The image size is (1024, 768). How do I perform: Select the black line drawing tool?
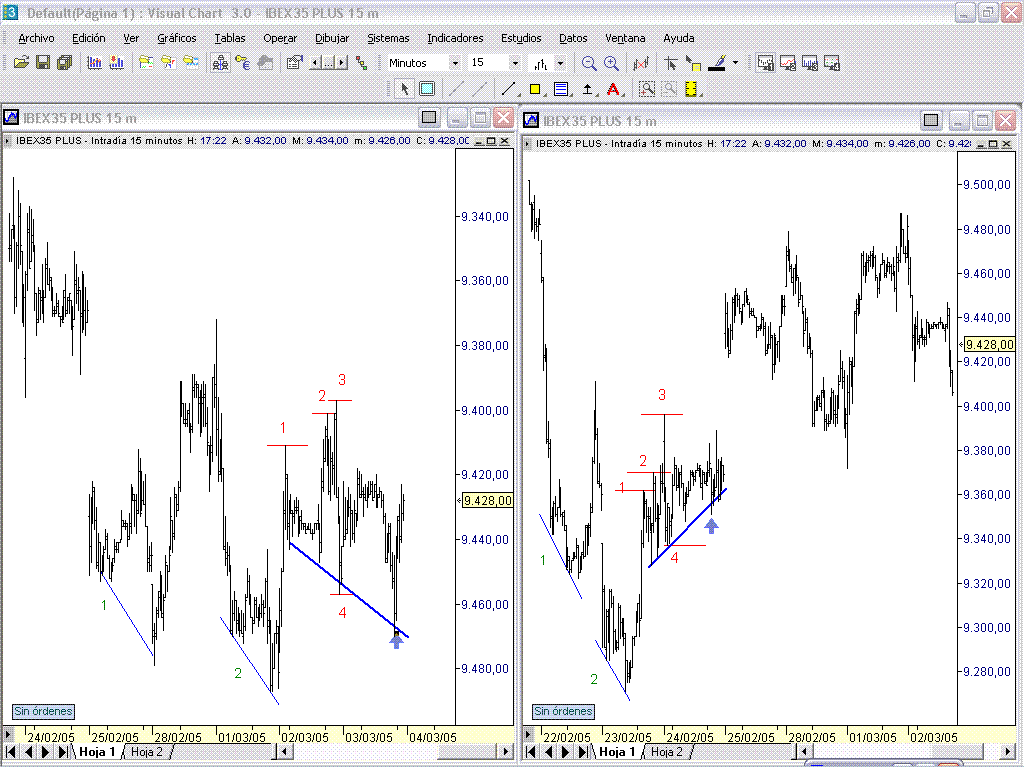point(508,88)
